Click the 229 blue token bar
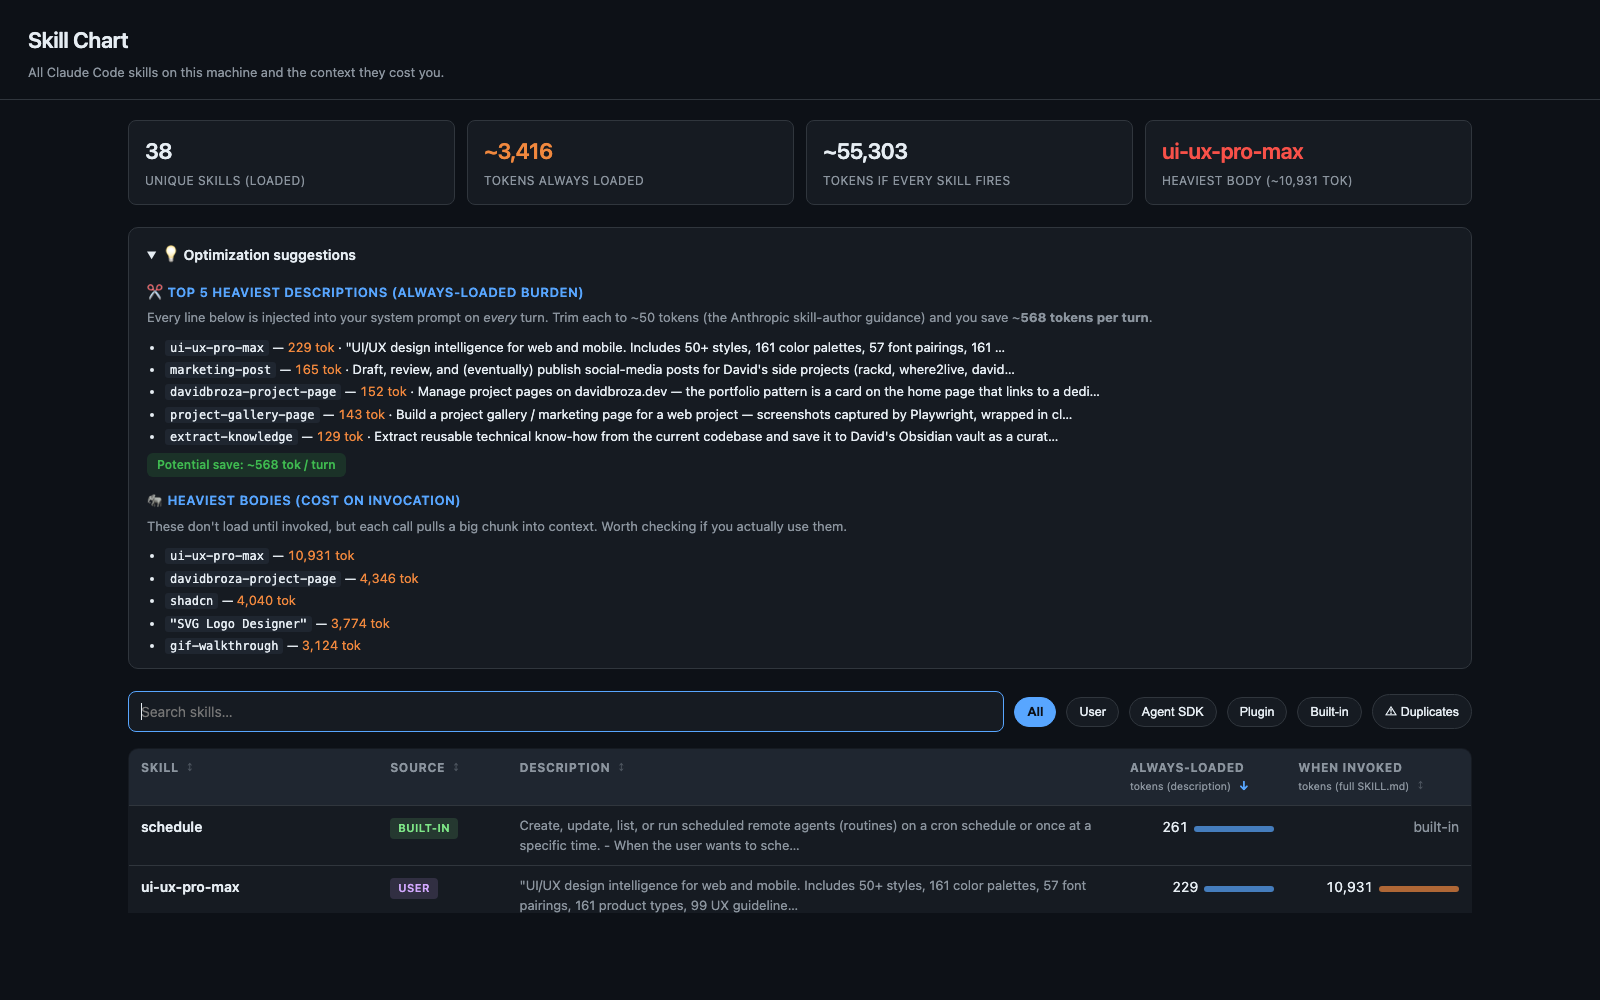Screen dimensions: 1600x1000 1239,888
